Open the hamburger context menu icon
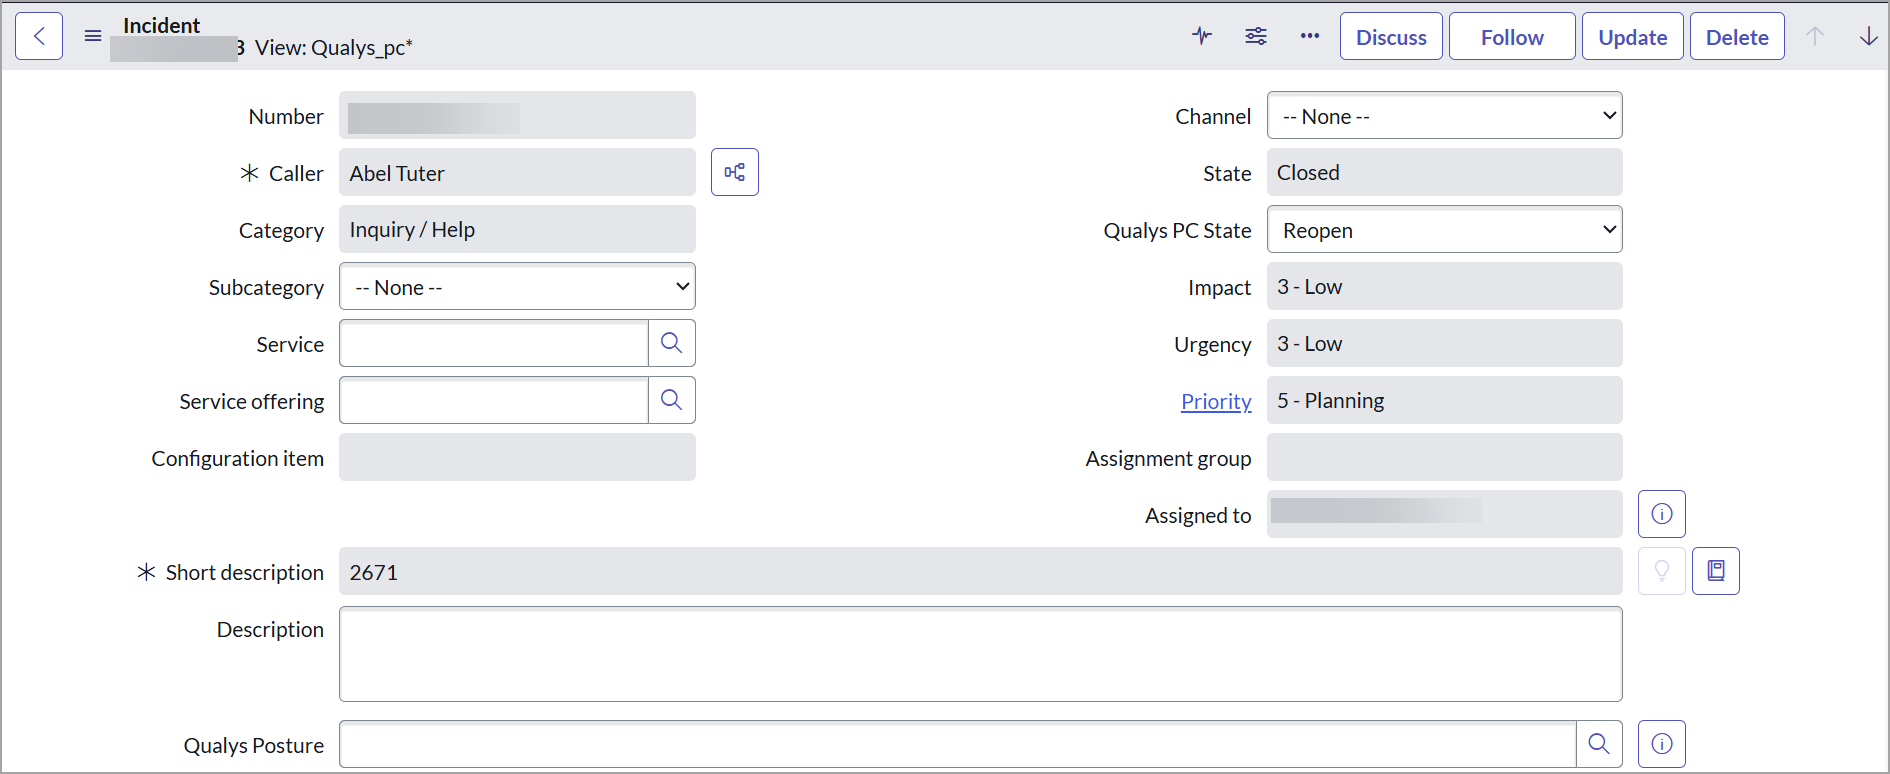Viewport: 1890px width, 774px height. click(x=93, y=37)
